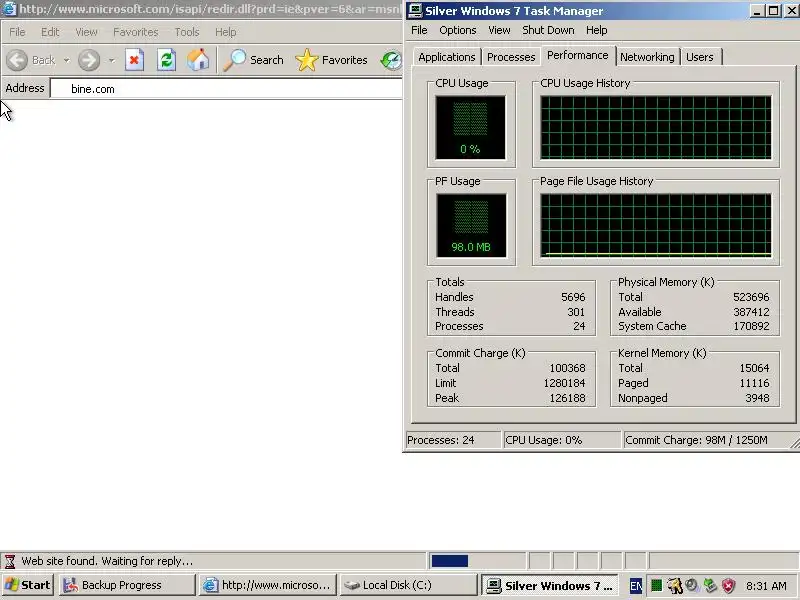Click the Forward arrow icon in Internet Explorer
Viewport: 800px width, 600px height.
pyautogui.click(x=89, y=60)
